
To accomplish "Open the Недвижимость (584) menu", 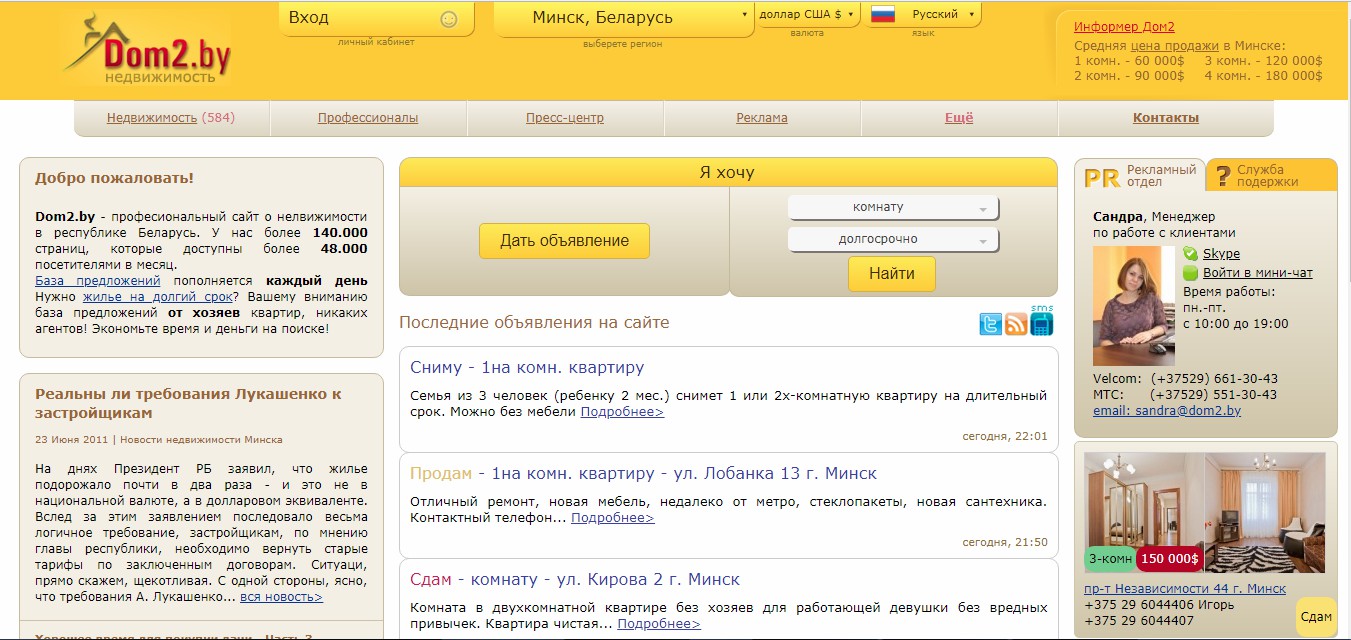I will click(x=171, y=118).
